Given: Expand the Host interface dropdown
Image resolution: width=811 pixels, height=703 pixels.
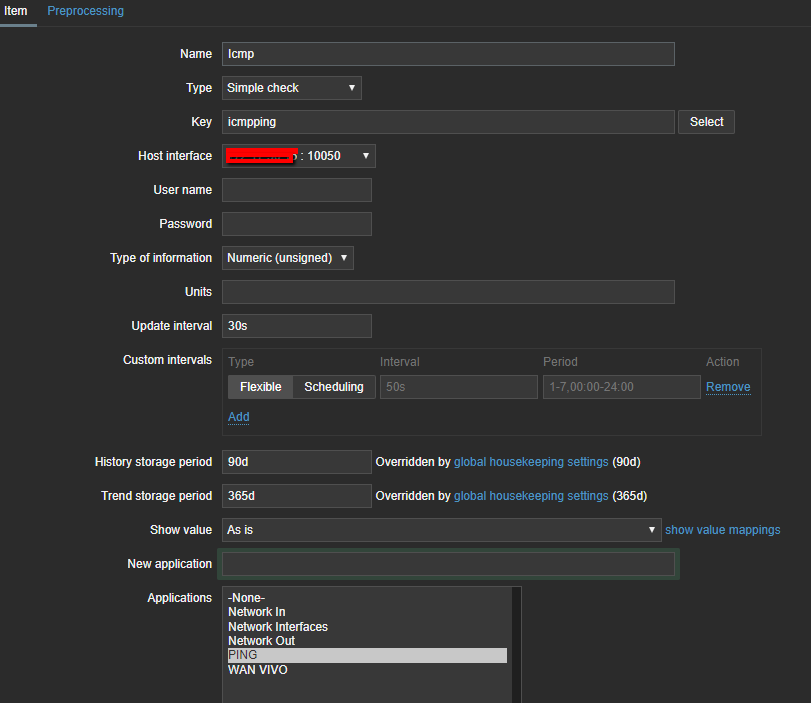Looking at the screenshot, I should point(298,156).
